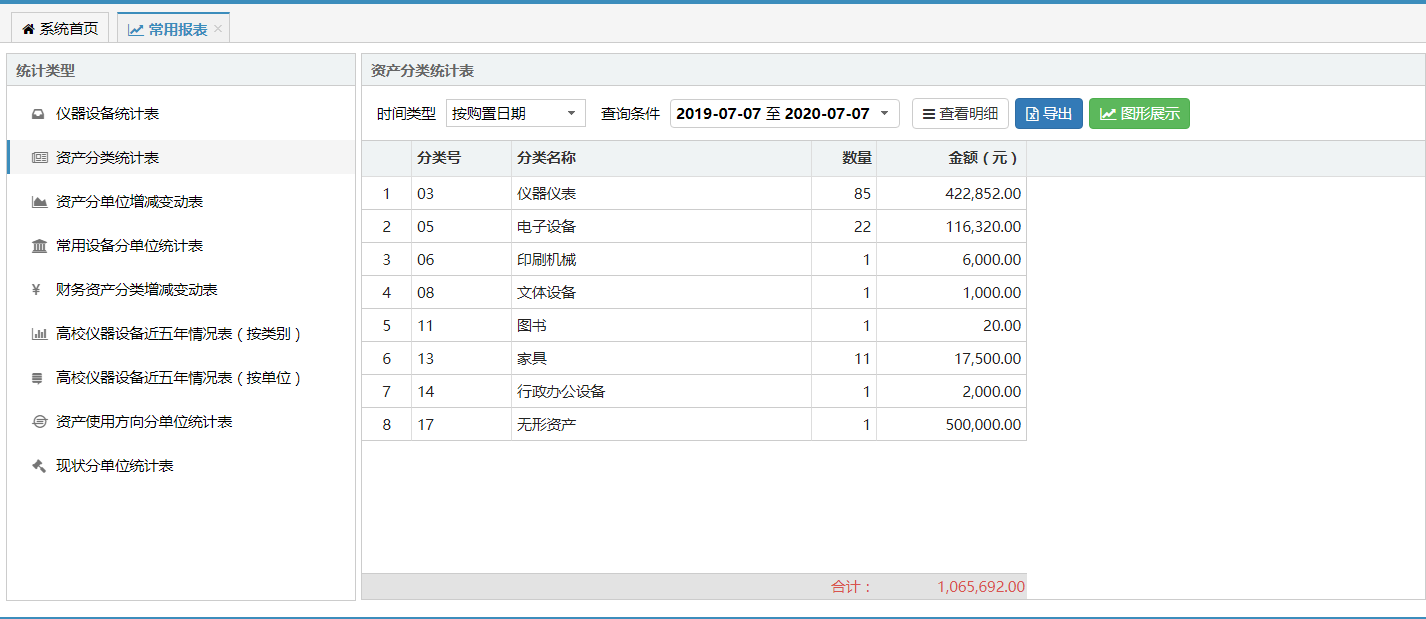Sort by the 数量 column header
1426x619 pixels.
(855, 158)
